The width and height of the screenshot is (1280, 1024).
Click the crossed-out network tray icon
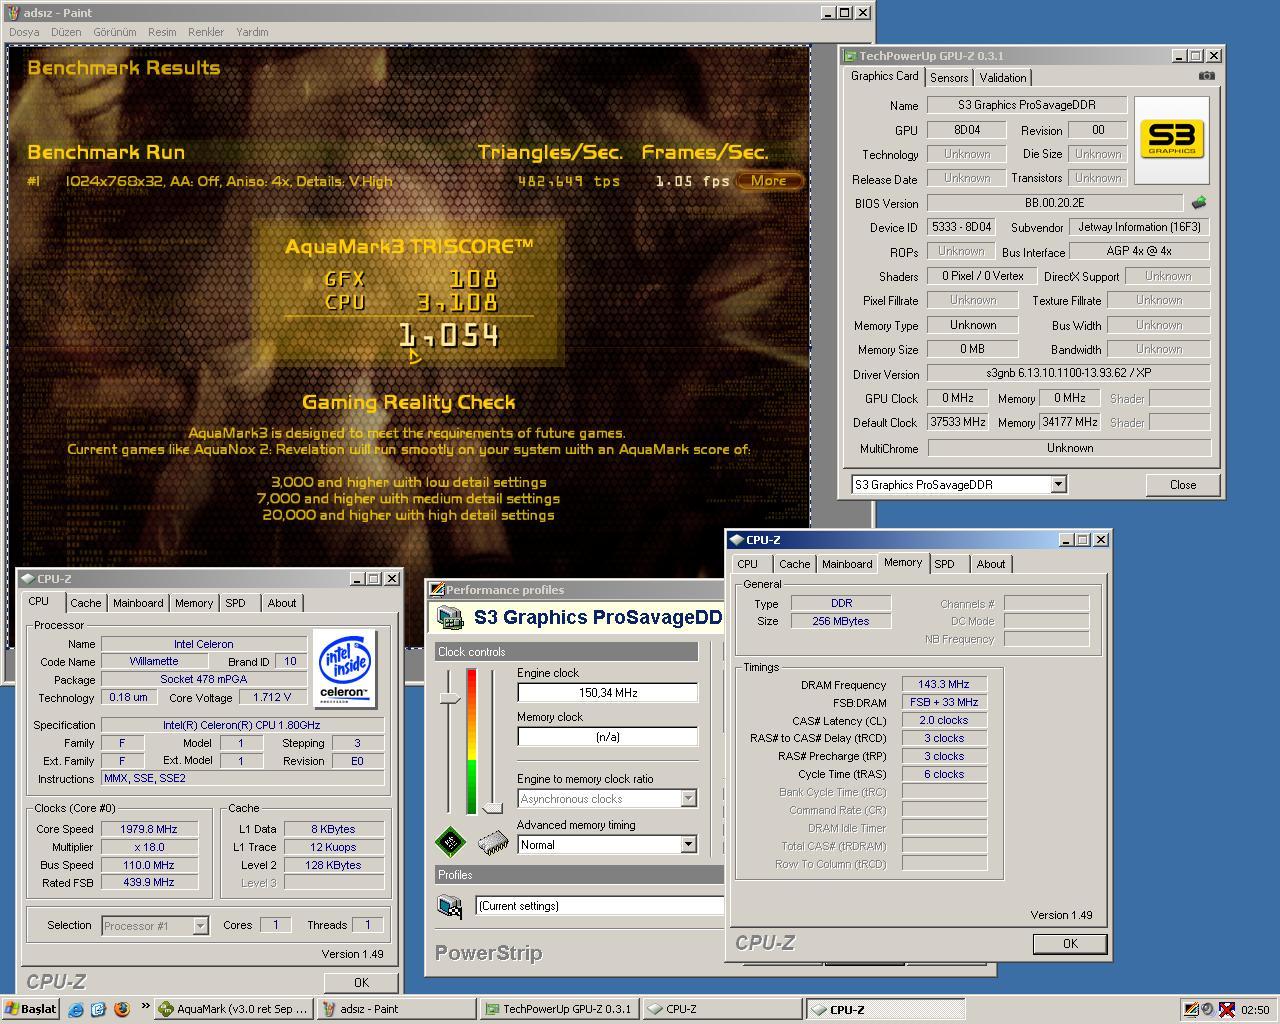pos(1227,1010)
